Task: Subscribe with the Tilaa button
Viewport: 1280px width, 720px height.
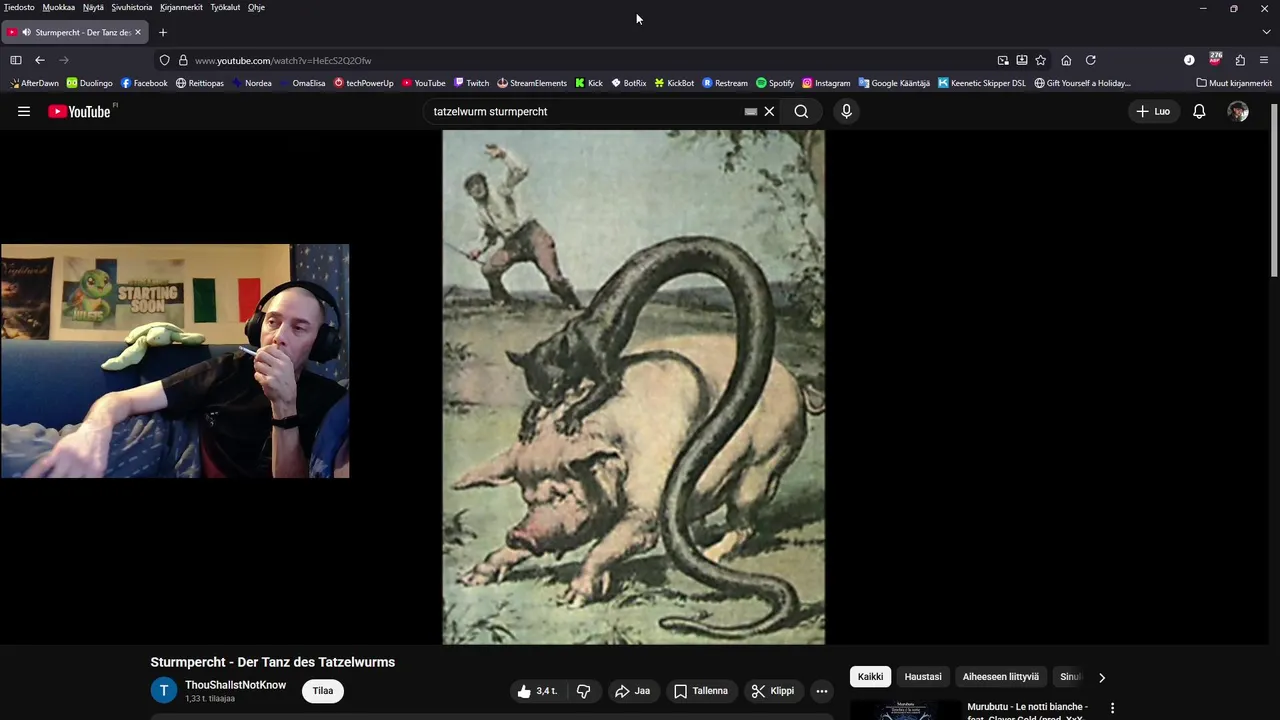Action: pyautogui.click(x=323, y=691)
